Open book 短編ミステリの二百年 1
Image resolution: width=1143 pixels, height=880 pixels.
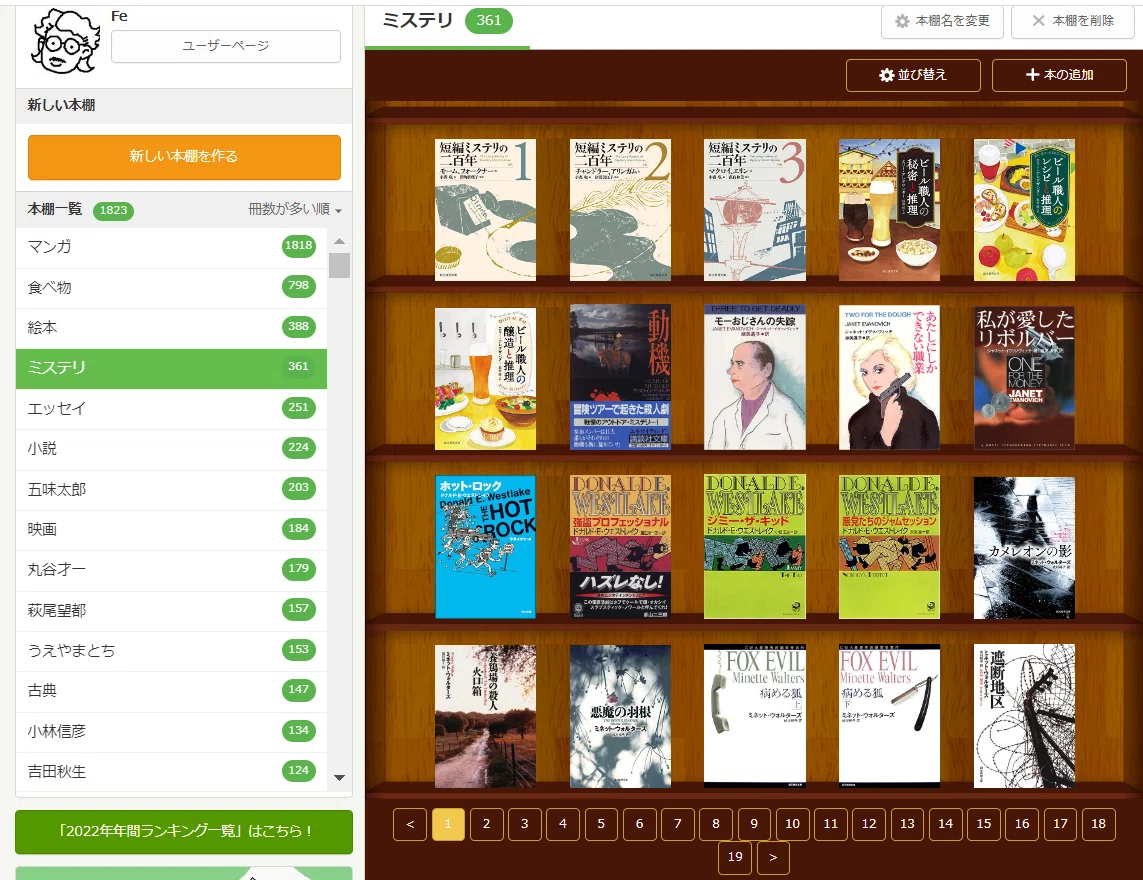pyautogui.click(x=485, y=210)
